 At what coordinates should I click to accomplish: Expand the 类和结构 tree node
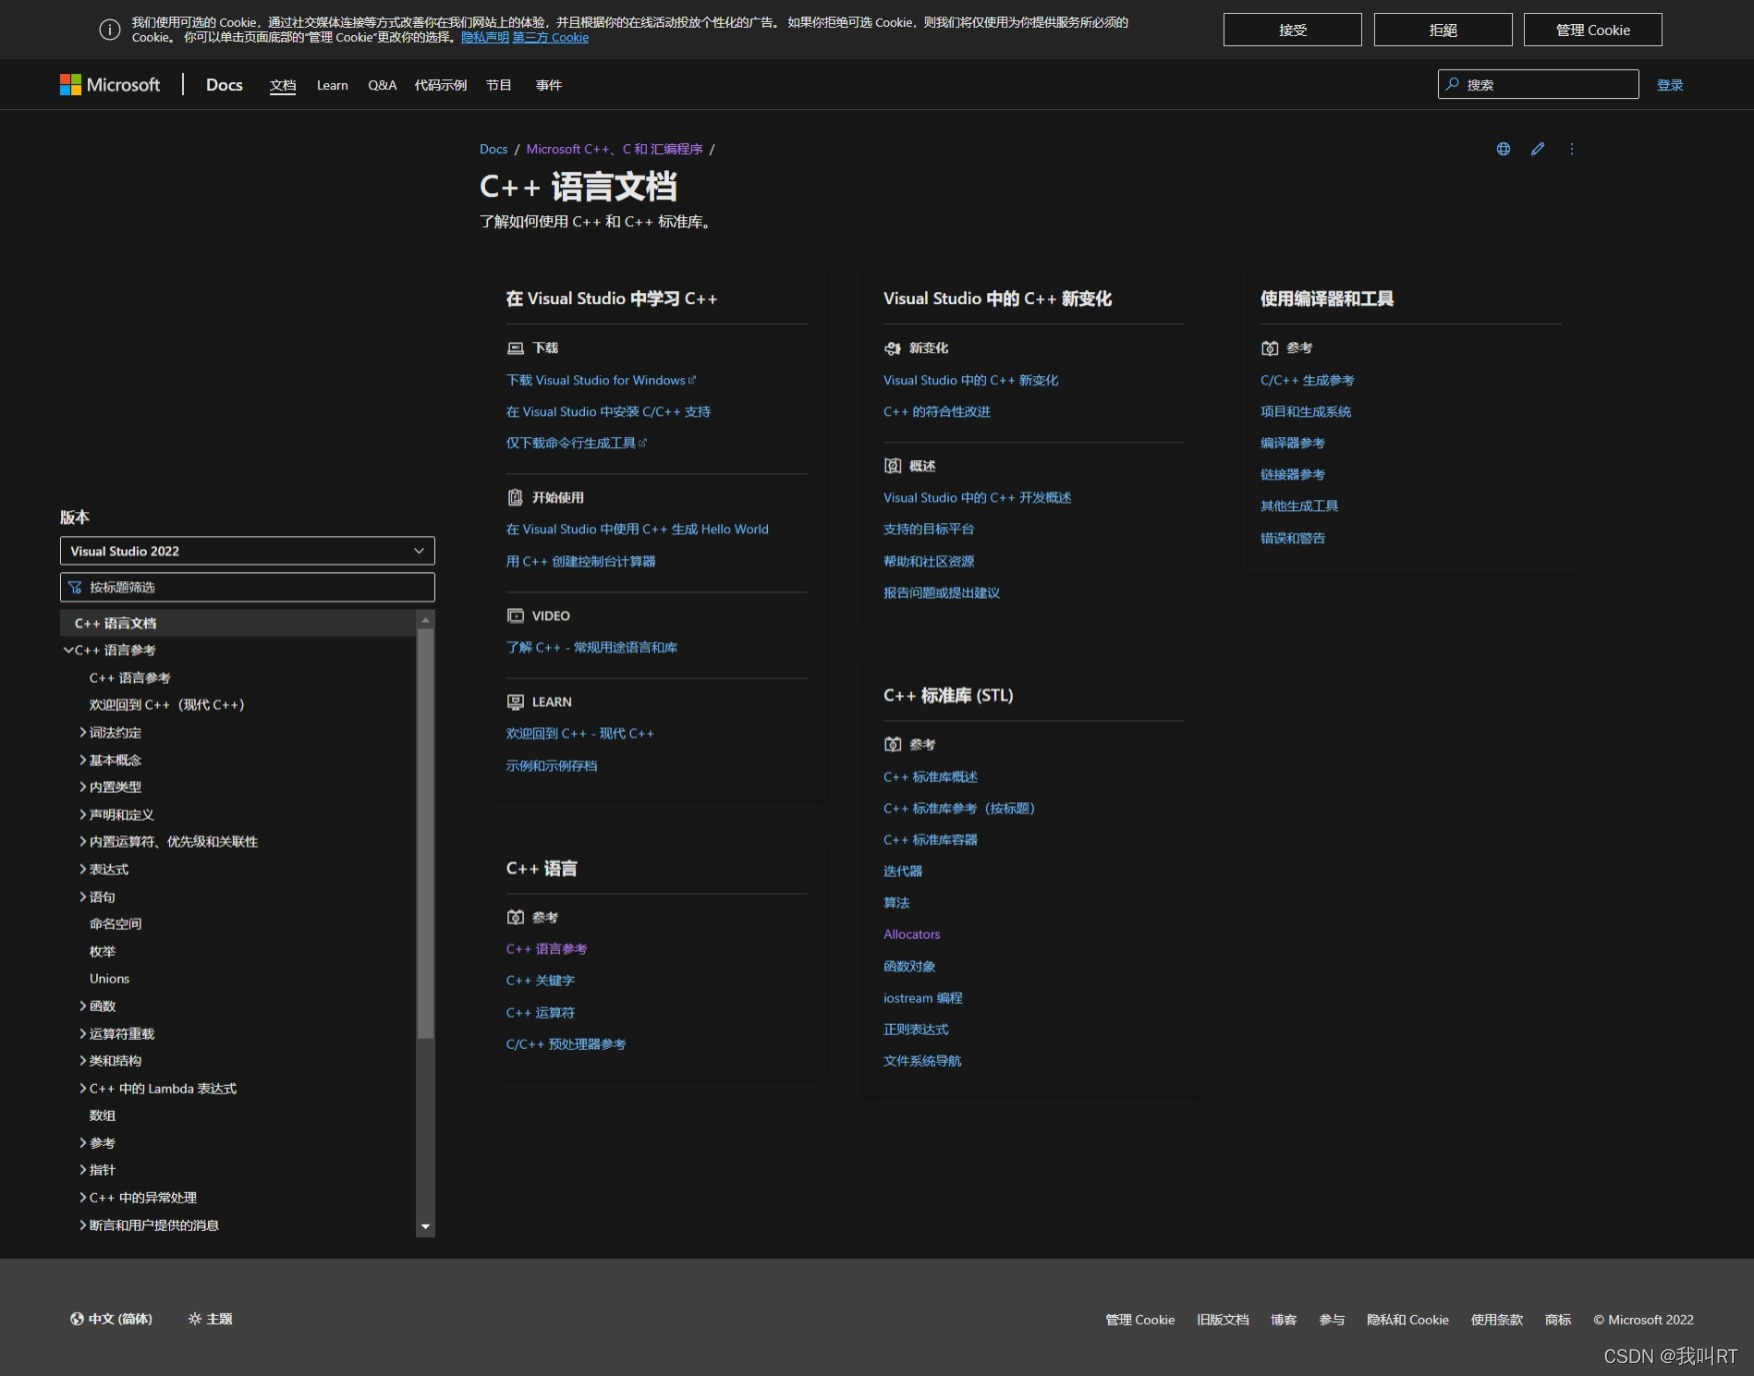83,1061
